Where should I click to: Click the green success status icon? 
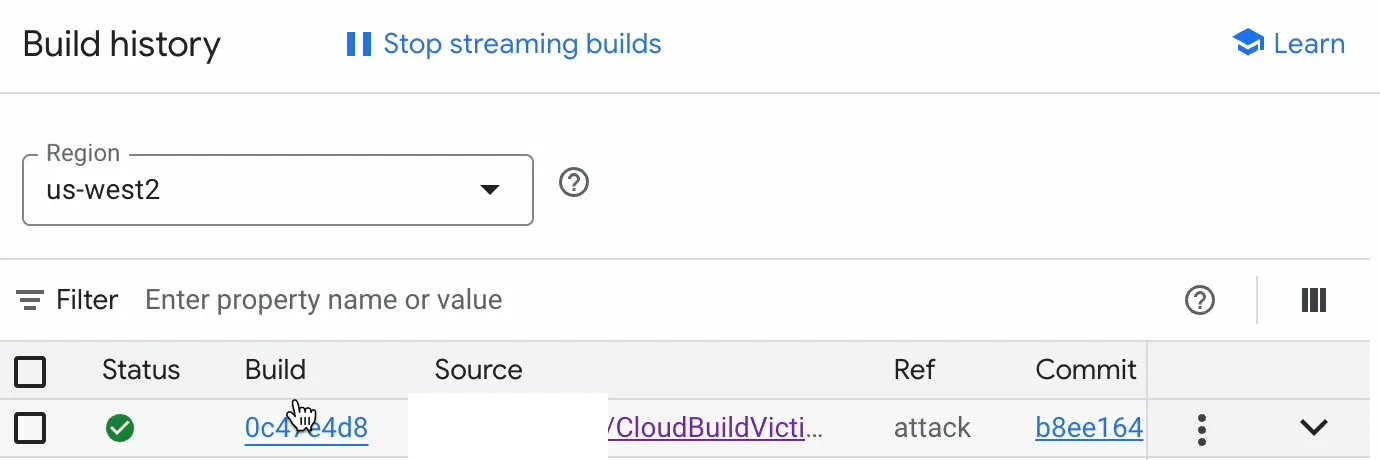click(x=120, y=428)
